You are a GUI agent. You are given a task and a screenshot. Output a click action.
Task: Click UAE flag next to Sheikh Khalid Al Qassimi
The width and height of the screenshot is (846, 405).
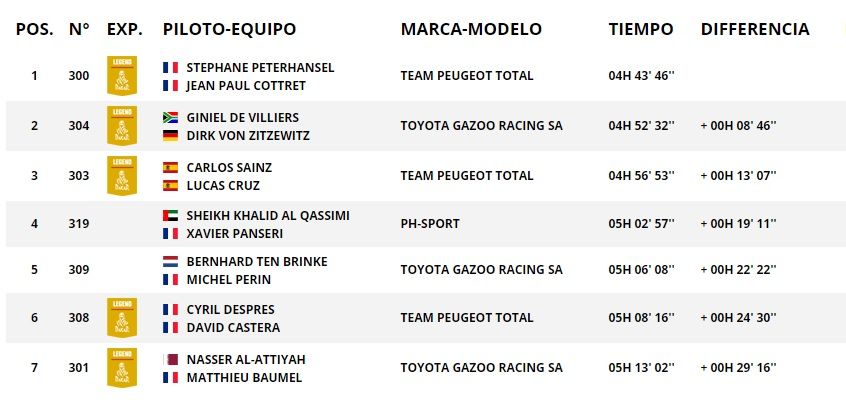pos(170,215)
